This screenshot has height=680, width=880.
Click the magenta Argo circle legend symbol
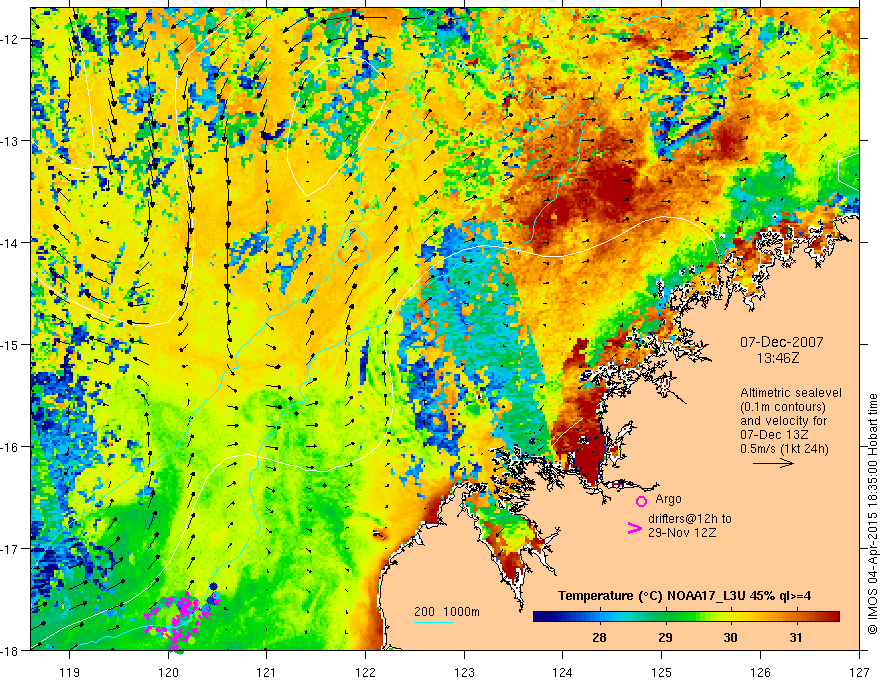pyautogui.click(x=641, y=501)
